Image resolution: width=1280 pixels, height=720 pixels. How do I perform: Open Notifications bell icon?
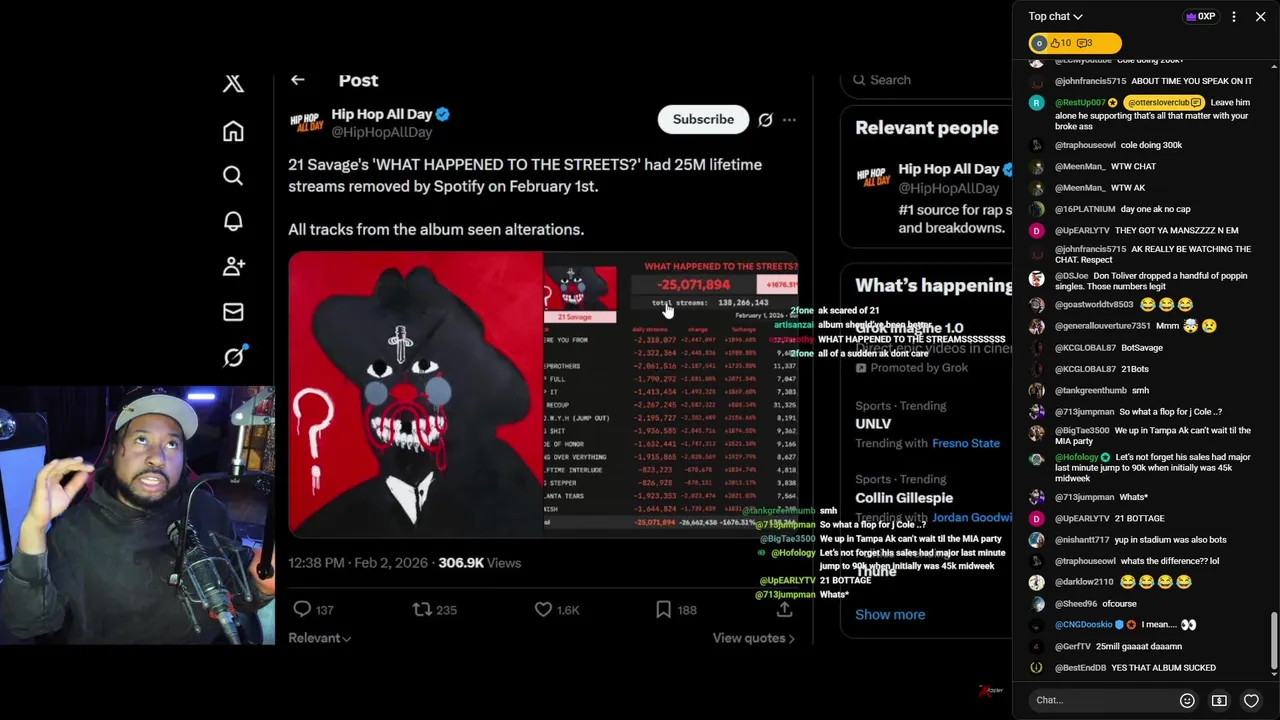tap(233, 221)
